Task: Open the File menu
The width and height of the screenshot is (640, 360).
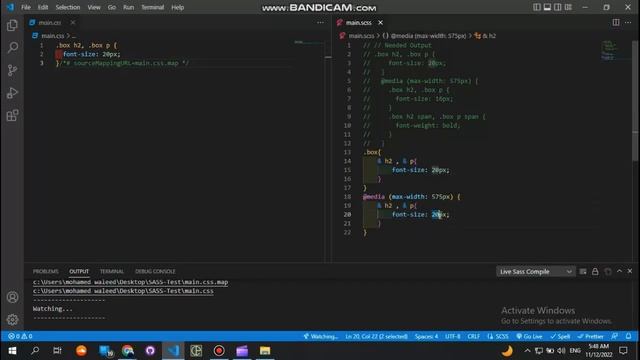Action: tap(26, 7)
